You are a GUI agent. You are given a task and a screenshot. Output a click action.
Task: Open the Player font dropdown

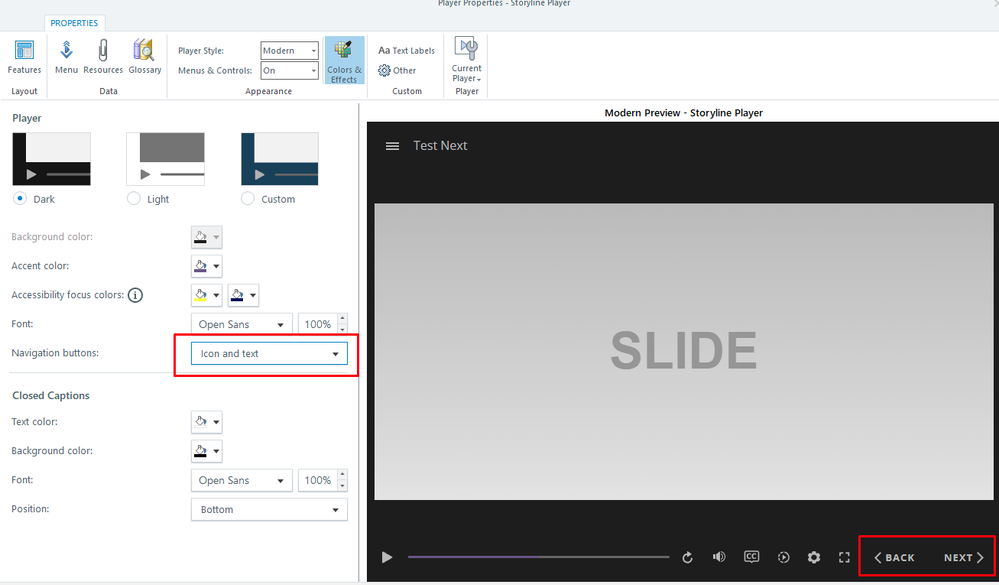click(x=241, y=324)
